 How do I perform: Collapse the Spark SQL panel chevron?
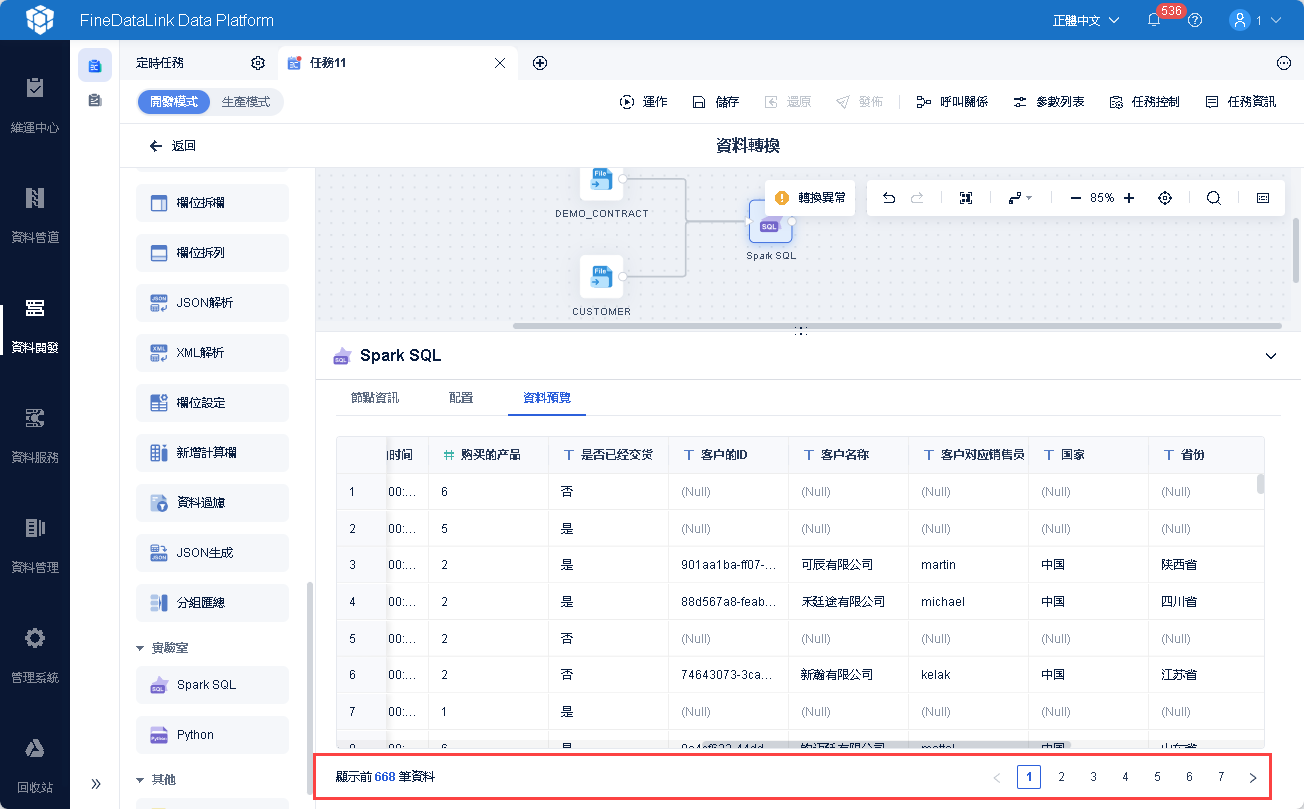1271,356
